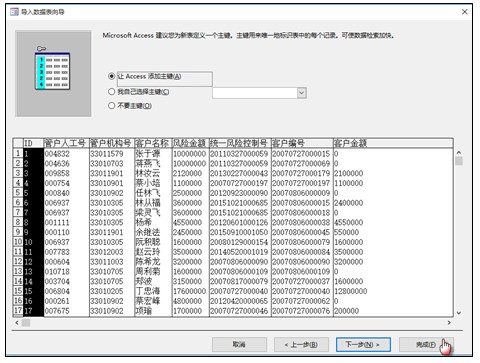
Task: Click cell "20070727000179" in 客户编号 column
Action: (x=301, y=173)
